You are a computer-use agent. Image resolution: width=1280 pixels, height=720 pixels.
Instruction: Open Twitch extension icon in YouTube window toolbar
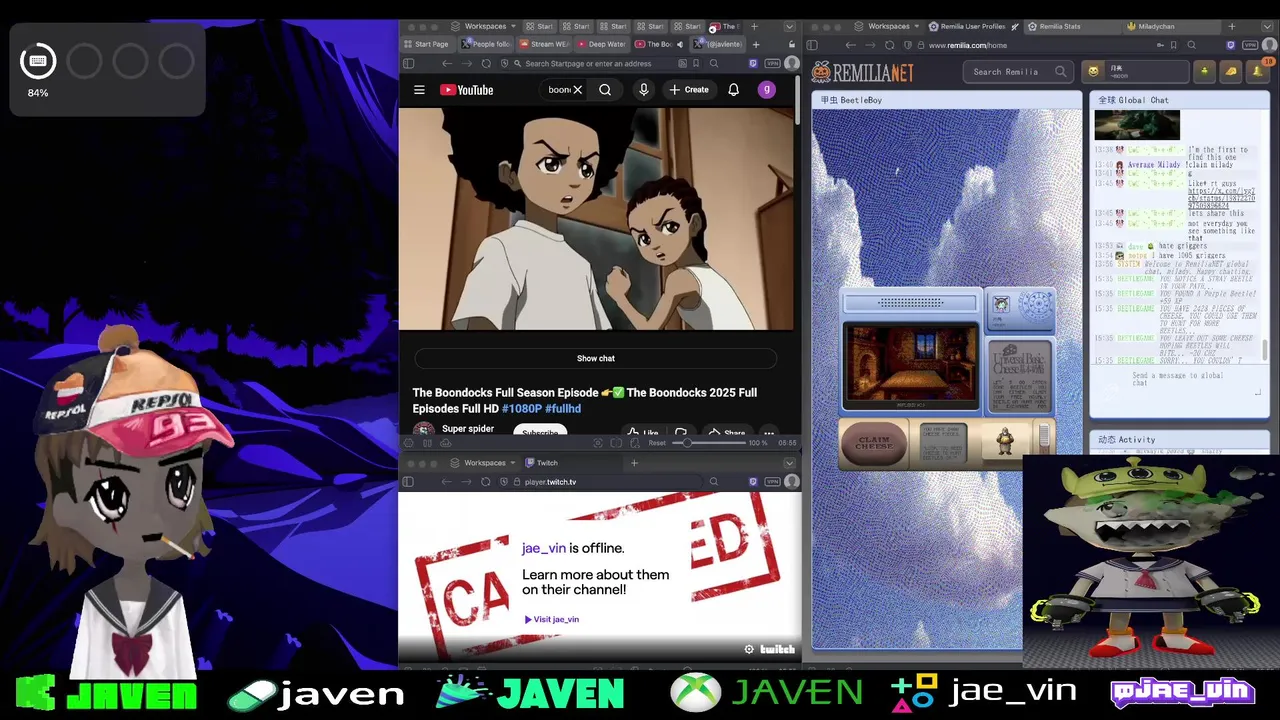(753, 63)
